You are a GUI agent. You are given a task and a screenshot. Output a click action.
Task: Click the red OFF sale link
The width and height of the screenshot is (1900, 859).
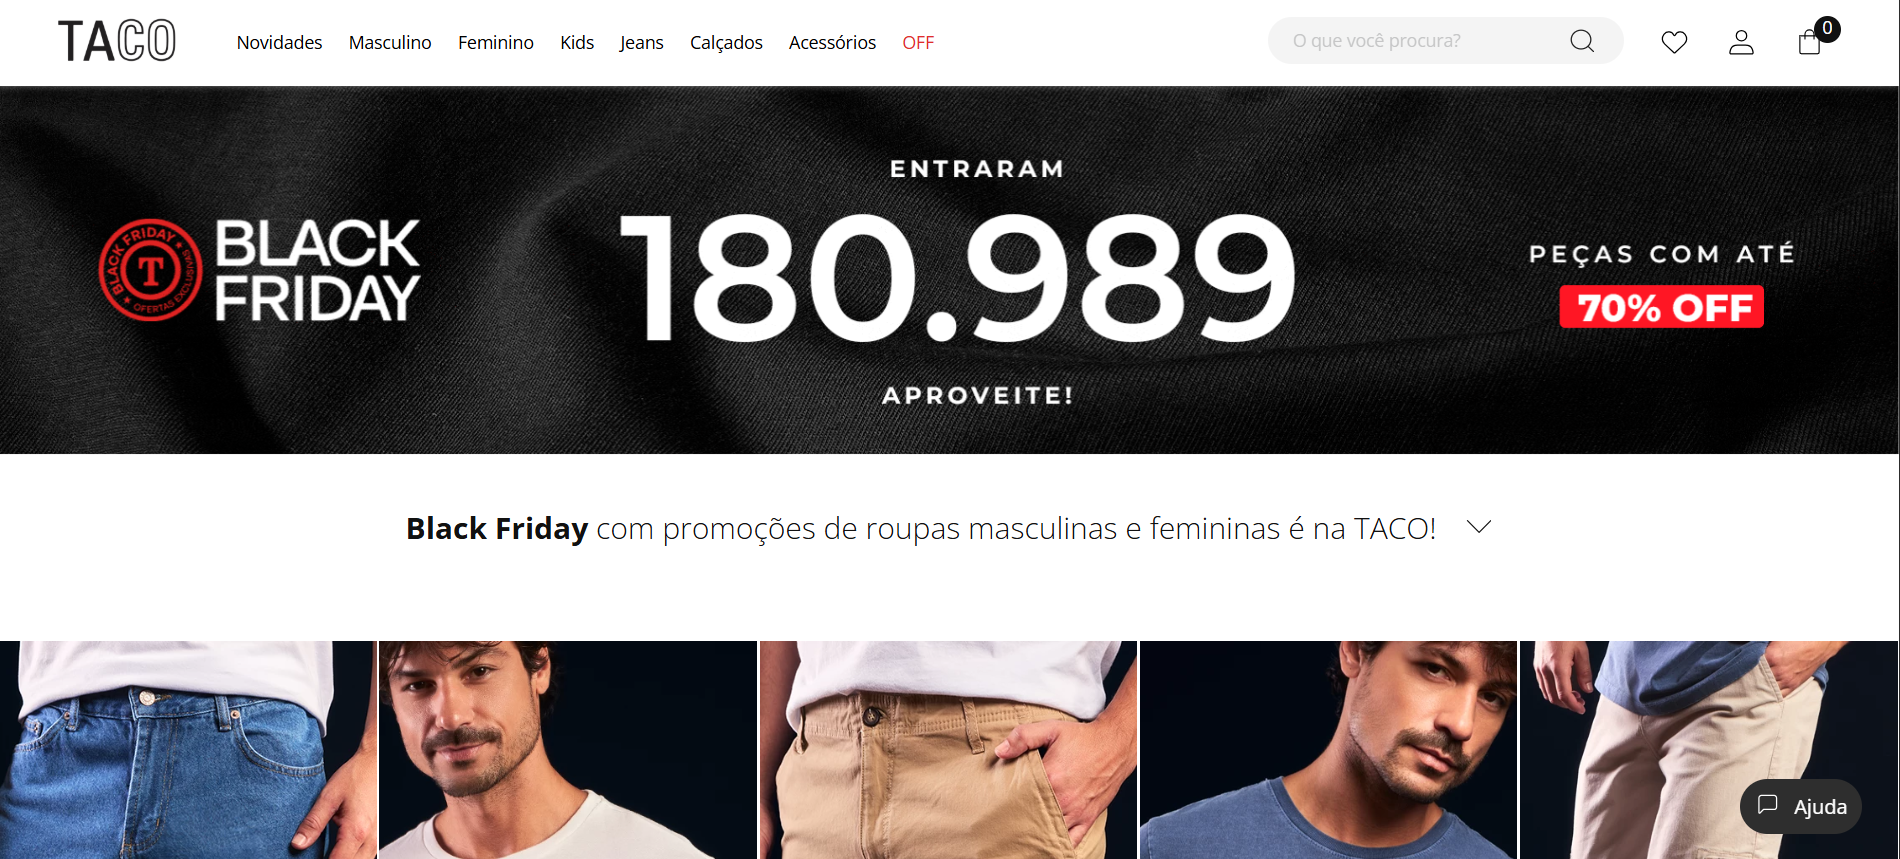pos(918,42)
